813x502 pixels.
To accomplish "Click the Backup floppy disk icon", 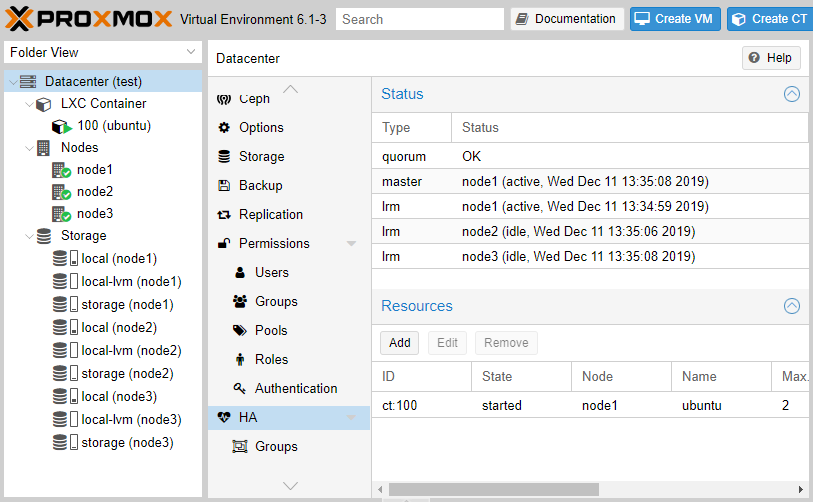I will click(224, 186).
